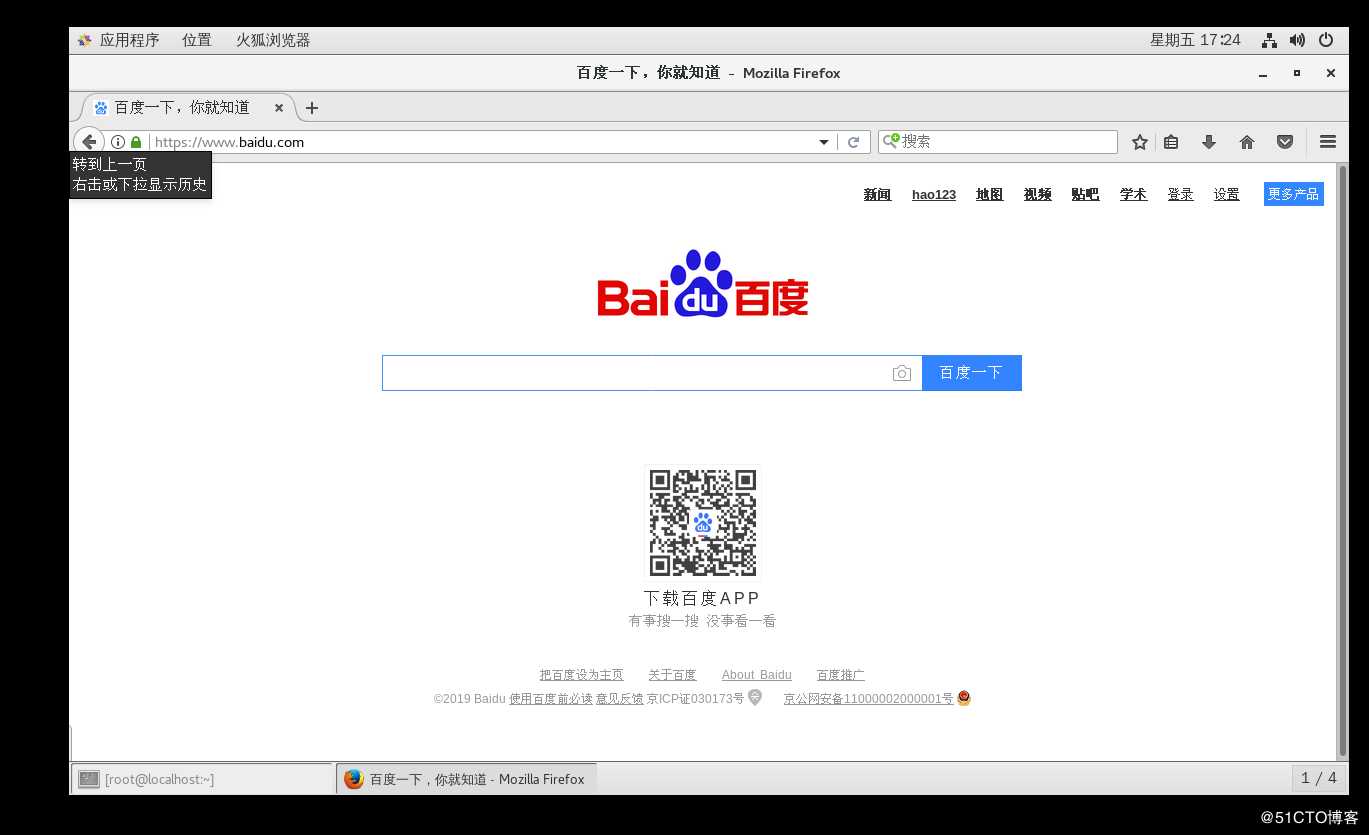
Task: Click the search engine magnifier icon
Action: (x=891, y=141)
